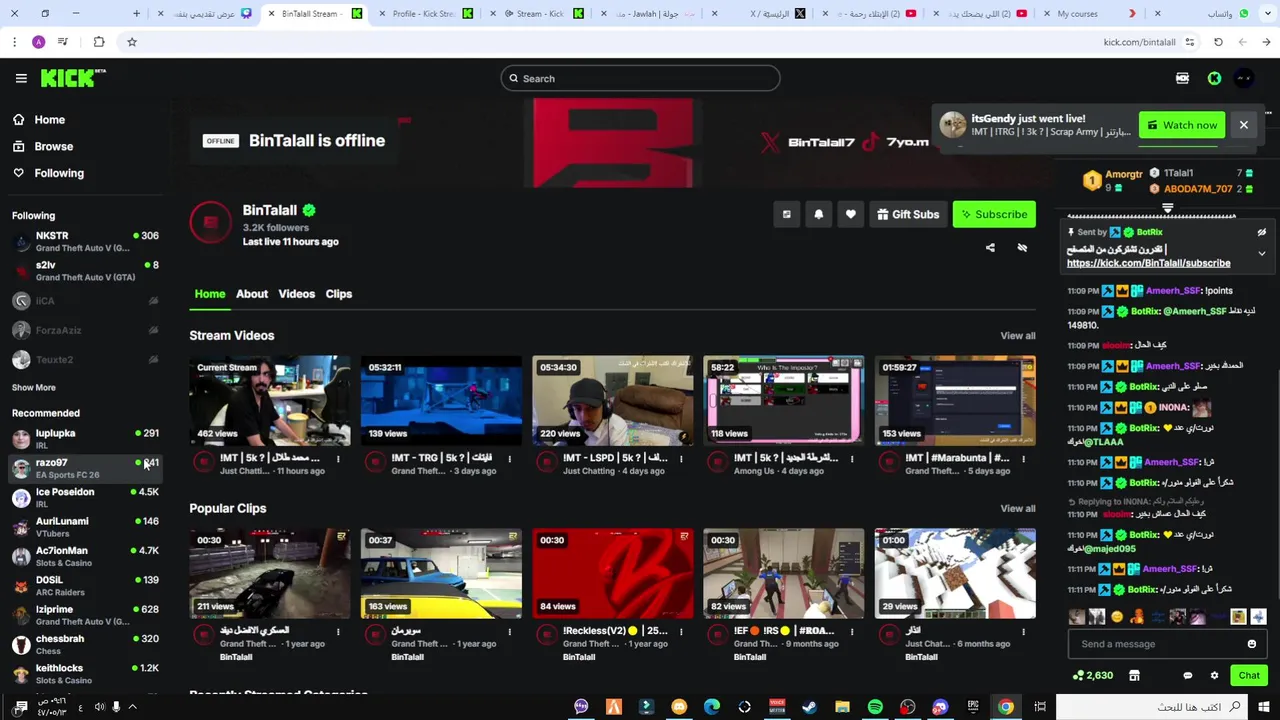Click the Gift Subs button
1280x720 pixels.
click(907, 214)
